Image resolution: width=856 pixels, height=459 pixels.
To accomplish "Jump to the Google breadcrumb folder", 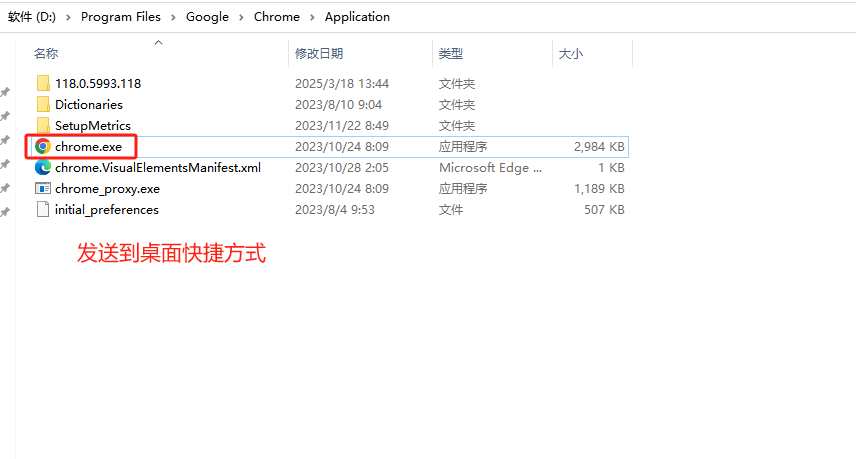I will [207, 17].
